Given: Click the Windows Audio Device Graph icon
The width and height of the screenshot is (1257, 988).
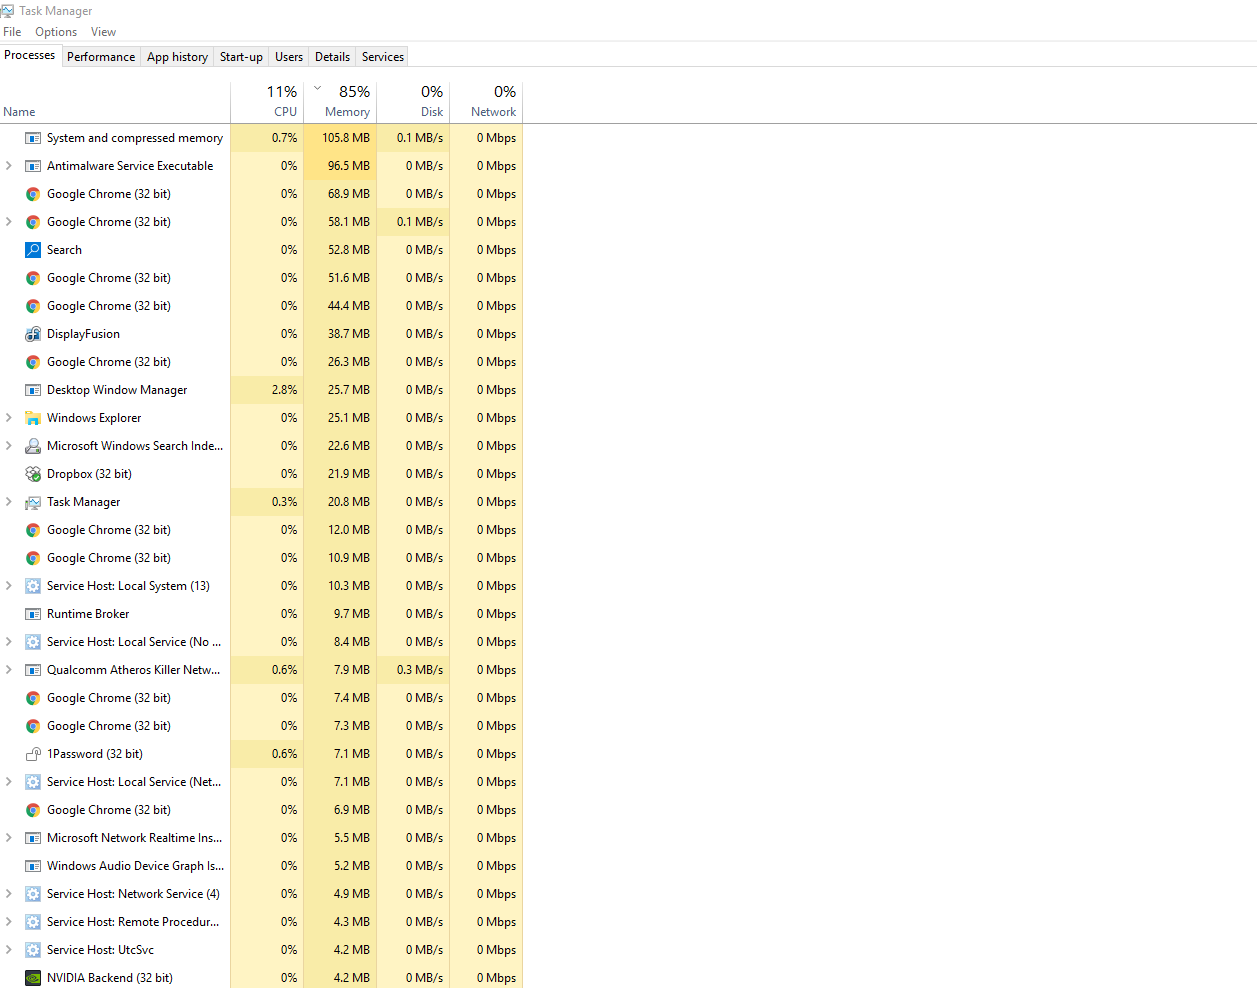Looking at the screenshot, I should click(x=33, y=866).
